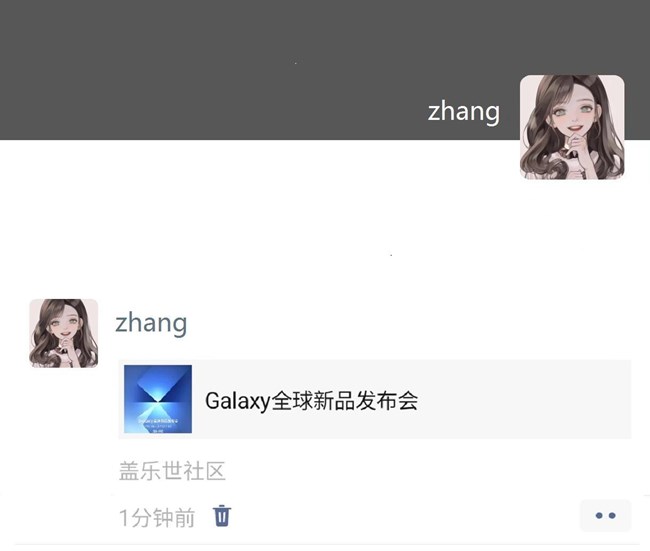Viewport: 650px width, 551px height.
Task: Open the two-dot like and comment menu
Action: [605, 515]
